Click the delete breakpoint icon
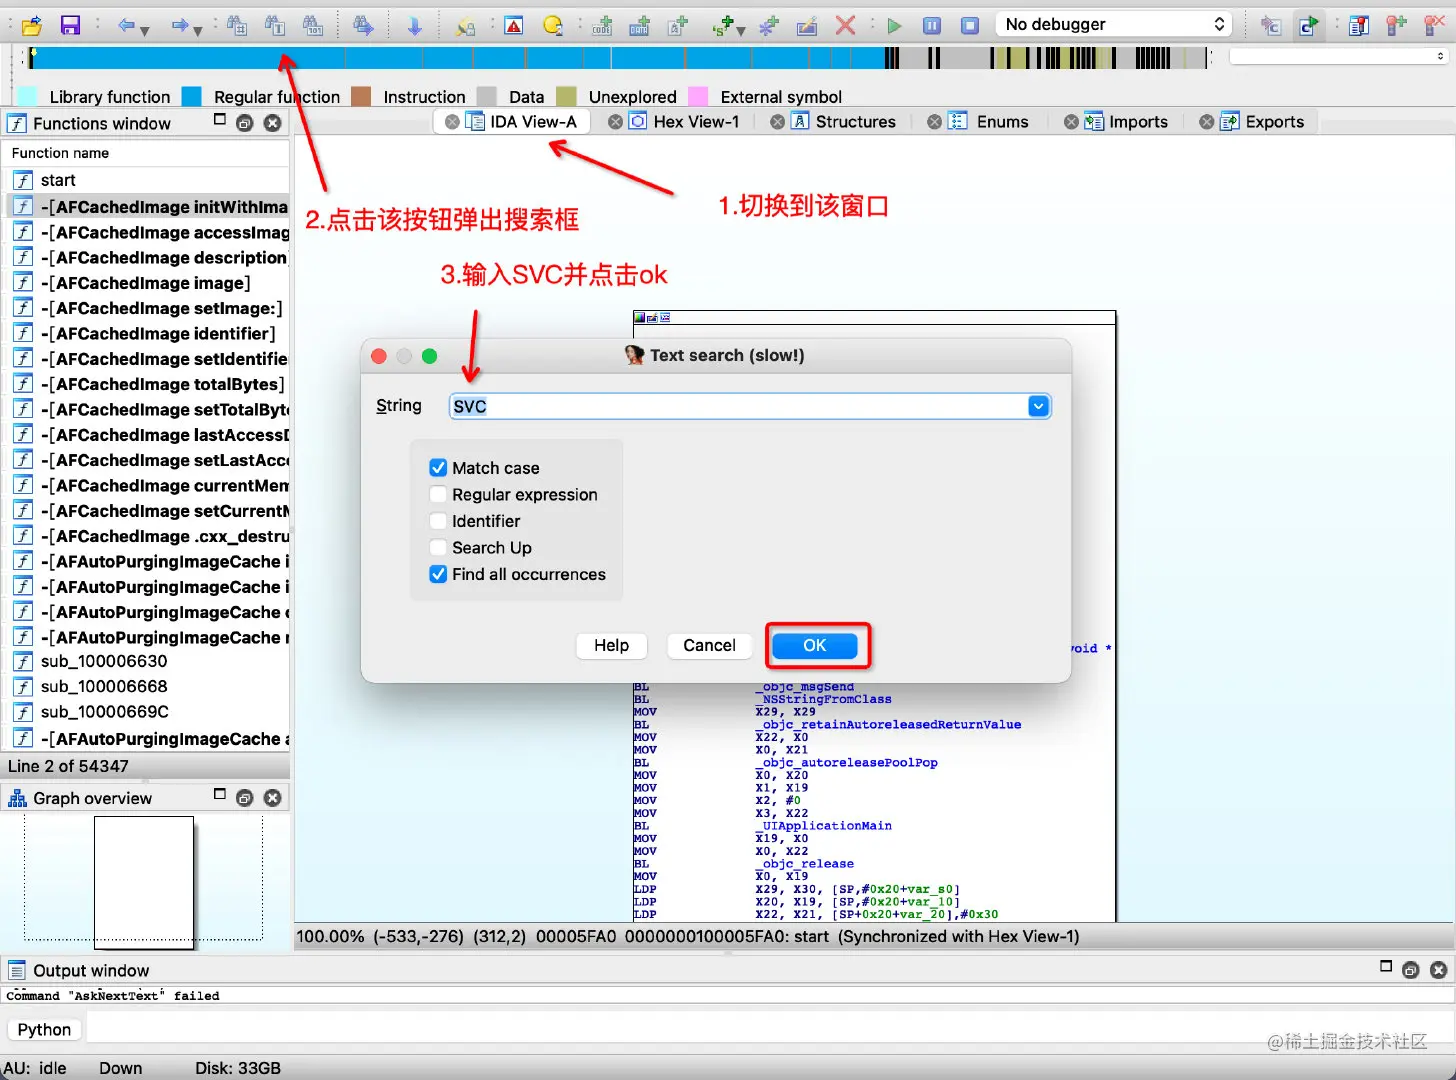This screenshot has width=1456, height=1080. 1435,25
